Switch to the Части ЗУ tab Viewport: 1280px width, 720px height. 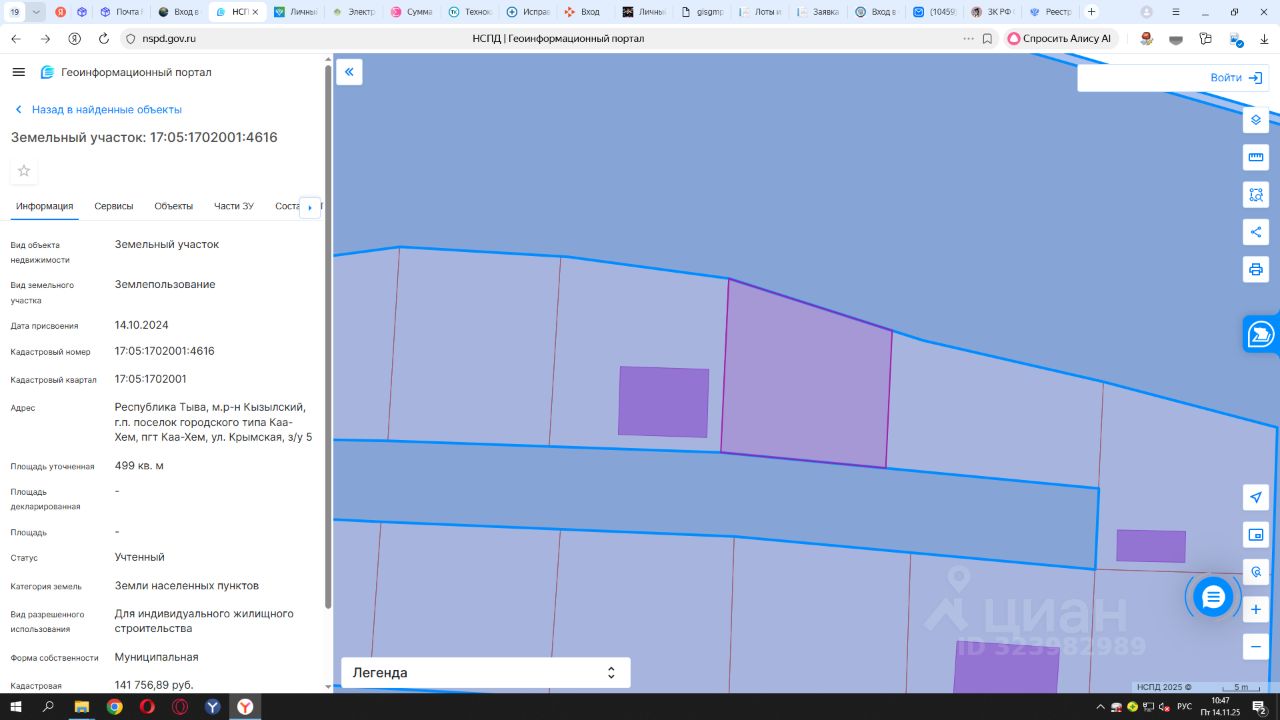point(234,206)
